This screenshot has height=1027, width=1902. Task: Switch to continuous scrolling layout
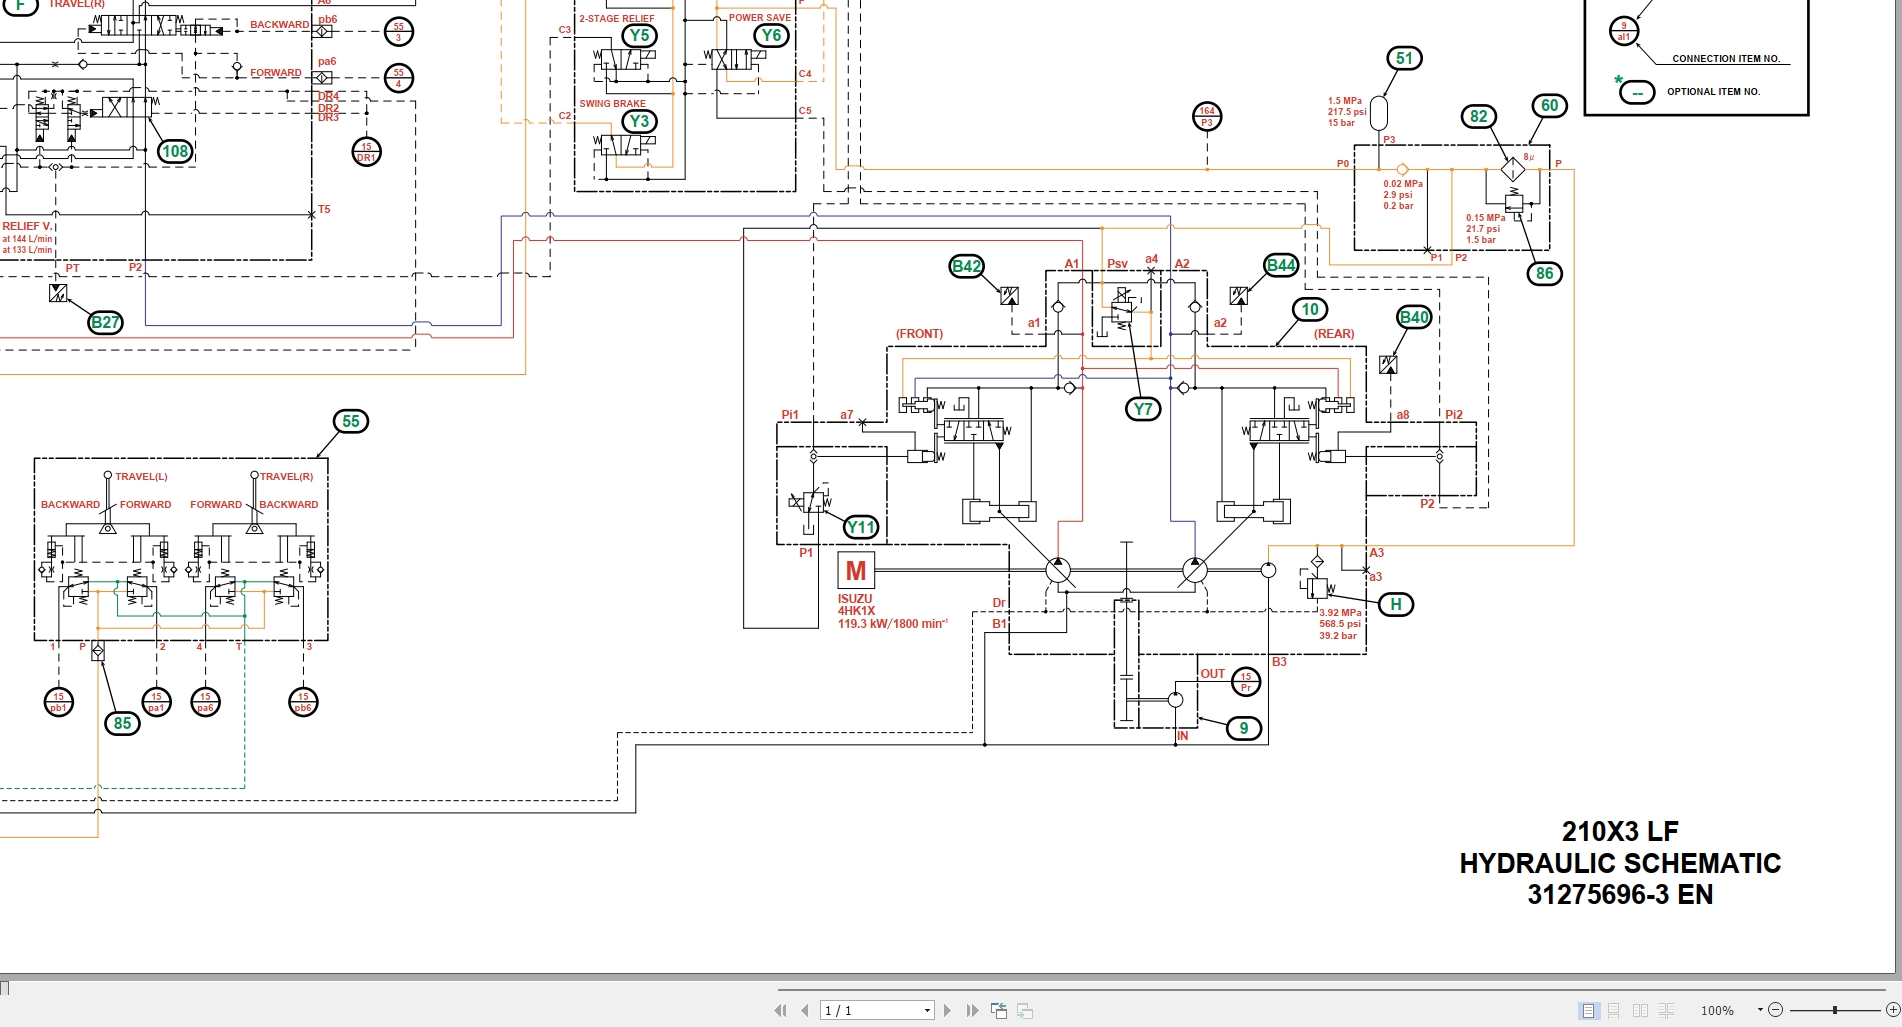click(1613, 1010)
